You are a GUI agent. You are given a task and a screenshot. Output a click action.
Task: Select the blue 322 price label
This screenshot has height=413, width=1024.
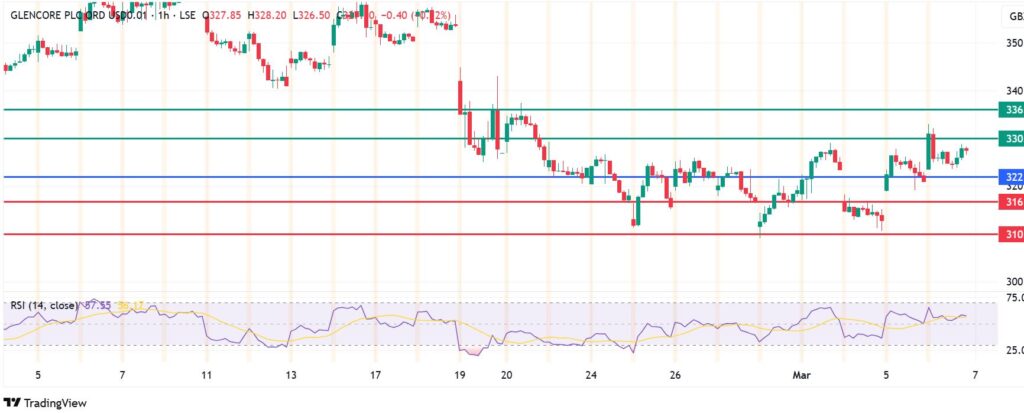coord(1011,177)
